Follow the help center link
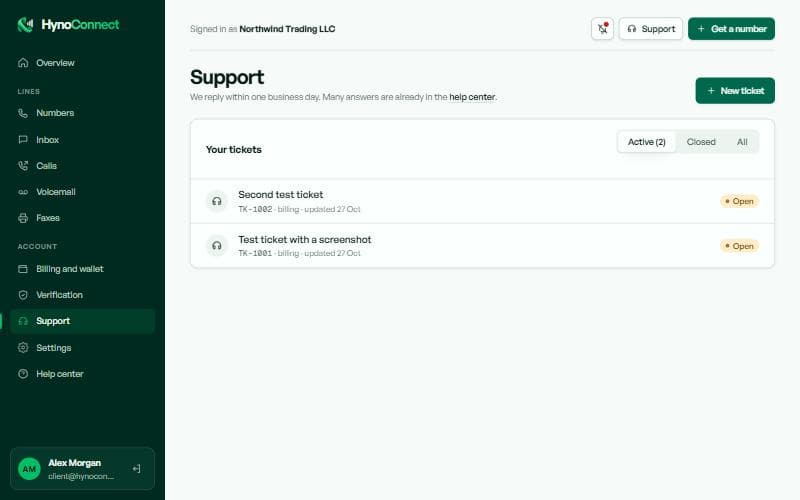Viewport: 800px width, 500px height. [x=472, y=97]
